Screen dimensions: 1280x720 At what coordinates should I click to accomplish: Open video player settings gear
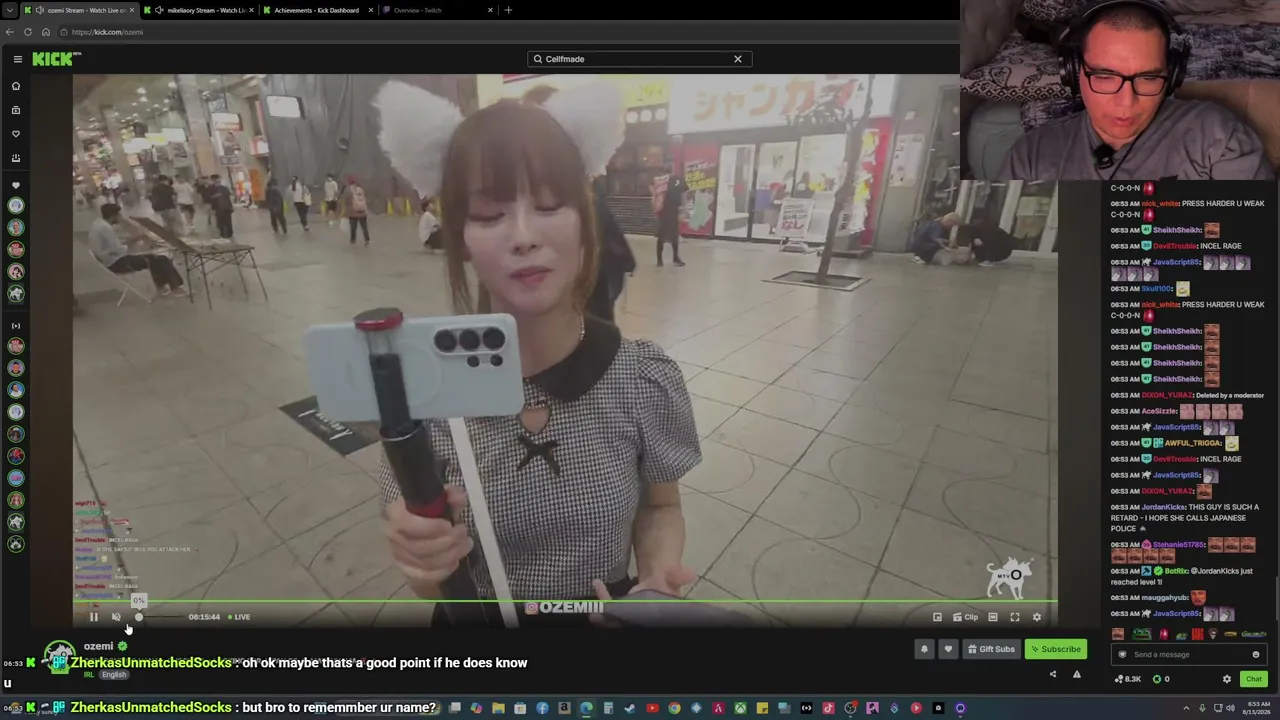(1037, 617)
